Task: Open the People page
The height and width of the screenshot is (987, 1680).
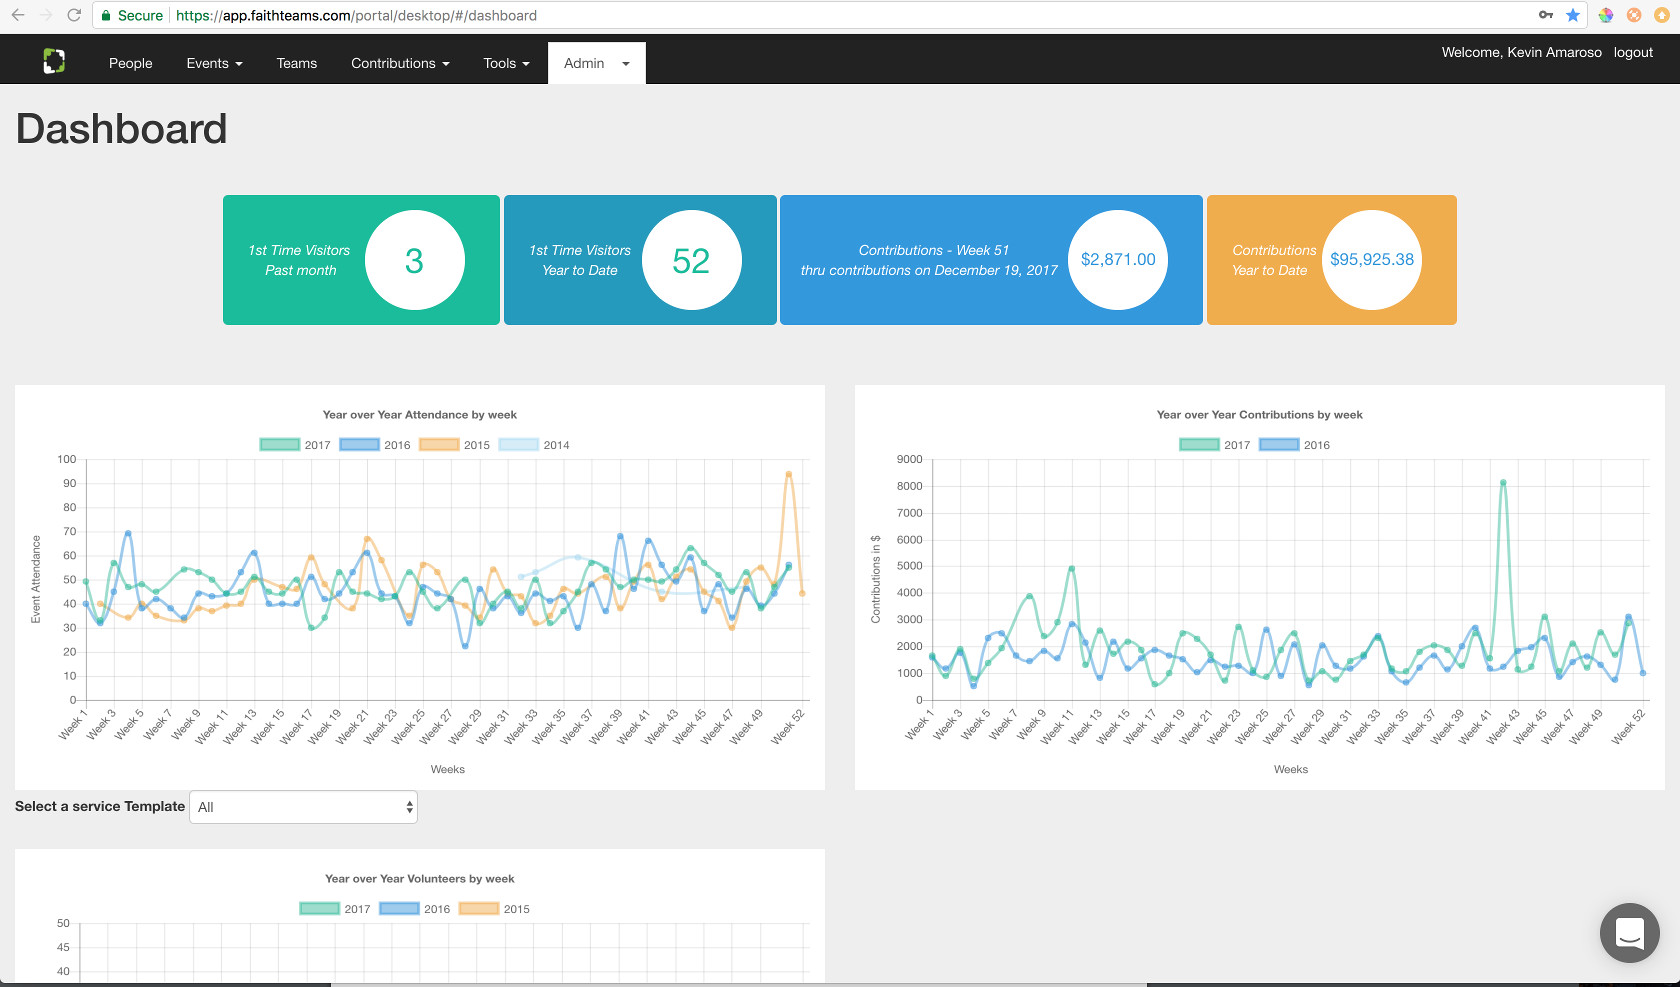Action: click(x=131, y=63)
